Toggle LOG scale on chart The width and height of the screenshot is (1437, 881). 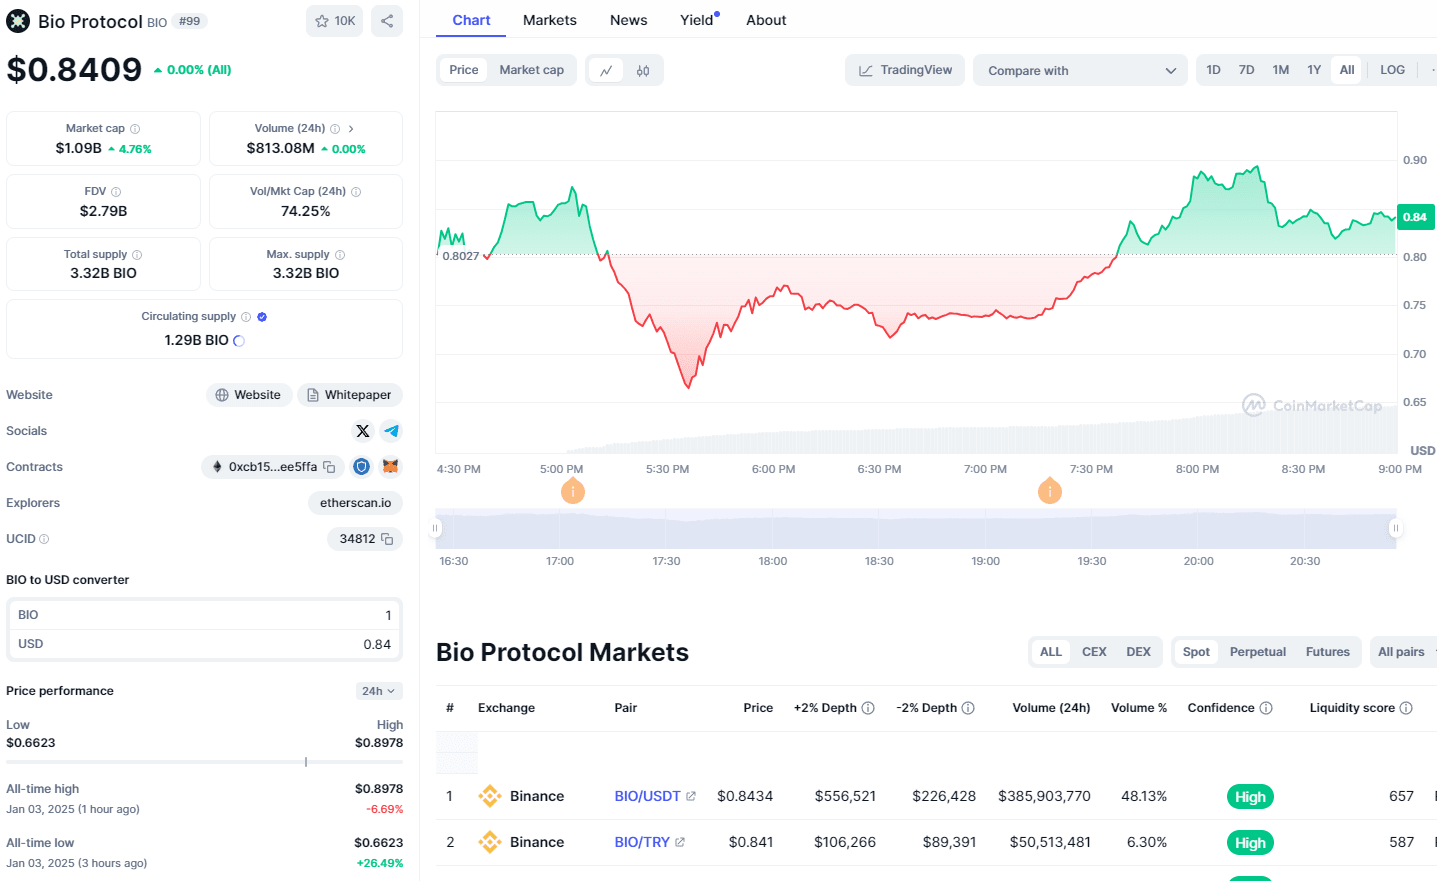pyautogui.click(x=1392, y=70)
